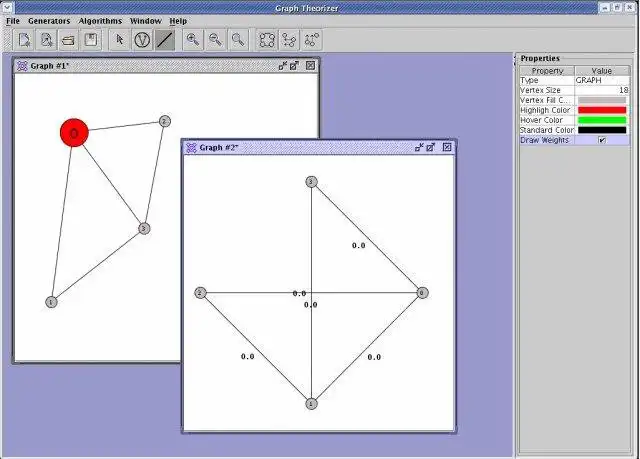Click the red vertex 0 in Graph #1

click(x=74, y=133)
